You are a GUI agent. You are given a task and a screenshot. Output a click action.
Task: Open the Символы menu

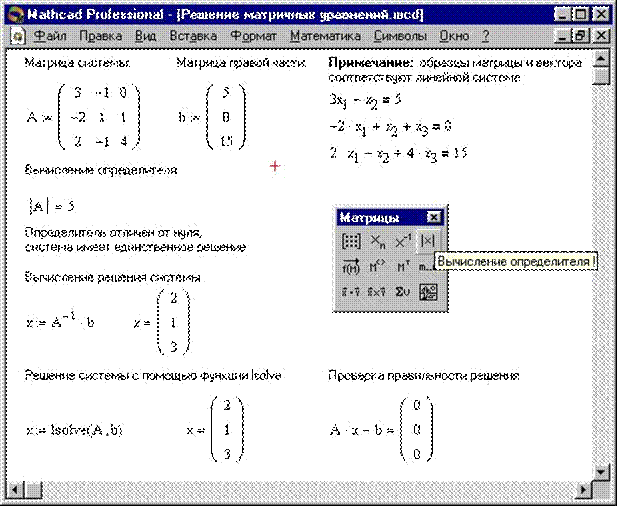[400, 36]
